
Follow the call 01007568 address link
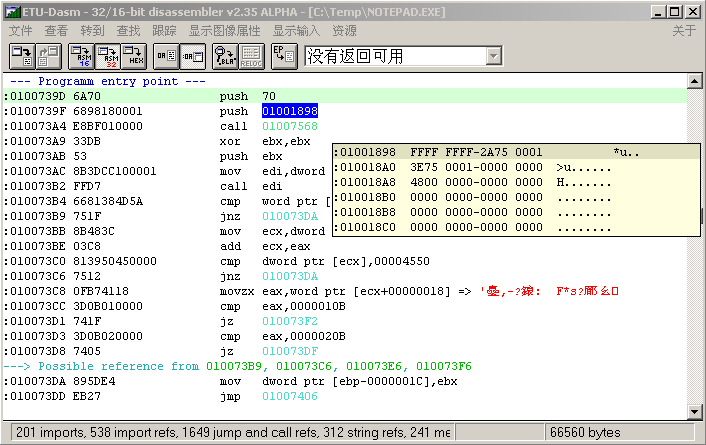tap(290, 127)
